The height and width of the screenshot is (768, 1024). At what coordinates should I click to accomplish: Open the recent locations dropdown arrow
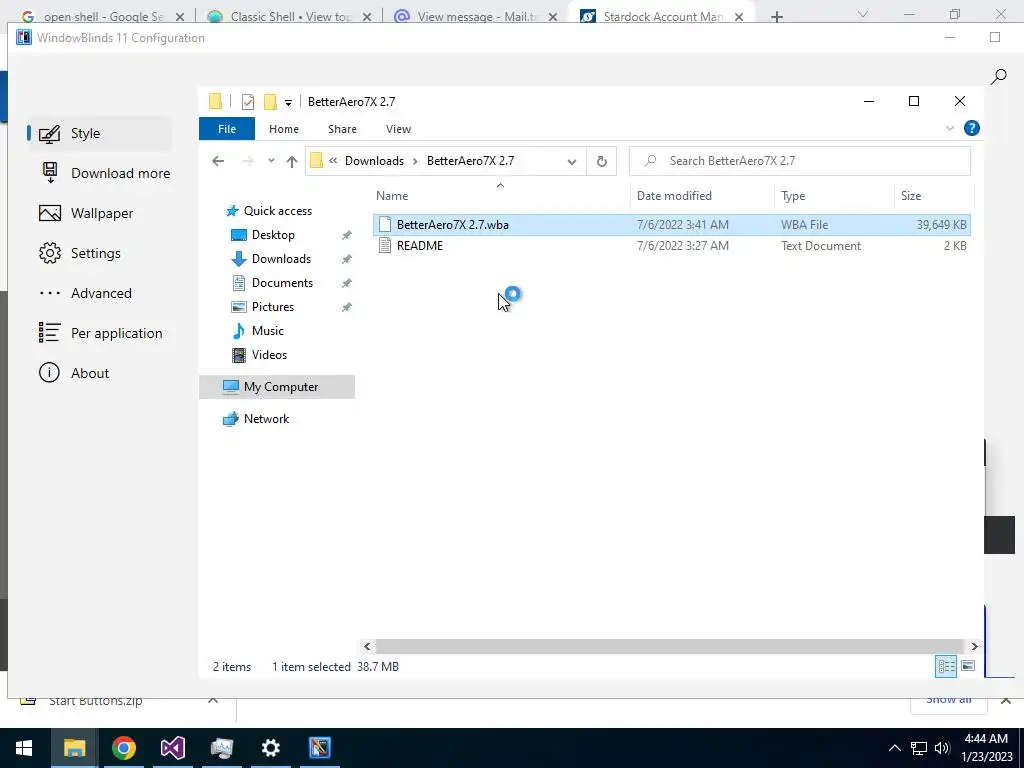pyautogui.click(x=271, y=161)
